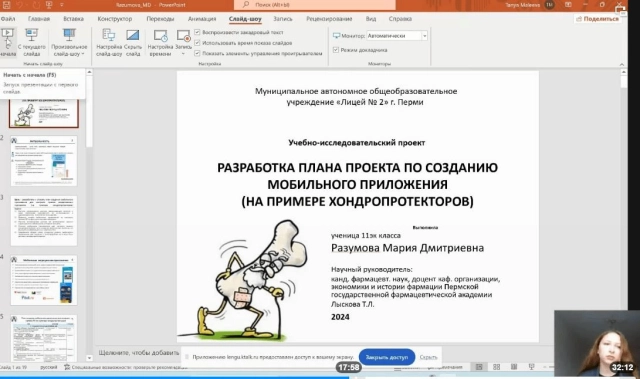Click Normal view icon in status bar
Image resolution: width=640 pixels, height=379 pixels.
(479, 367)
